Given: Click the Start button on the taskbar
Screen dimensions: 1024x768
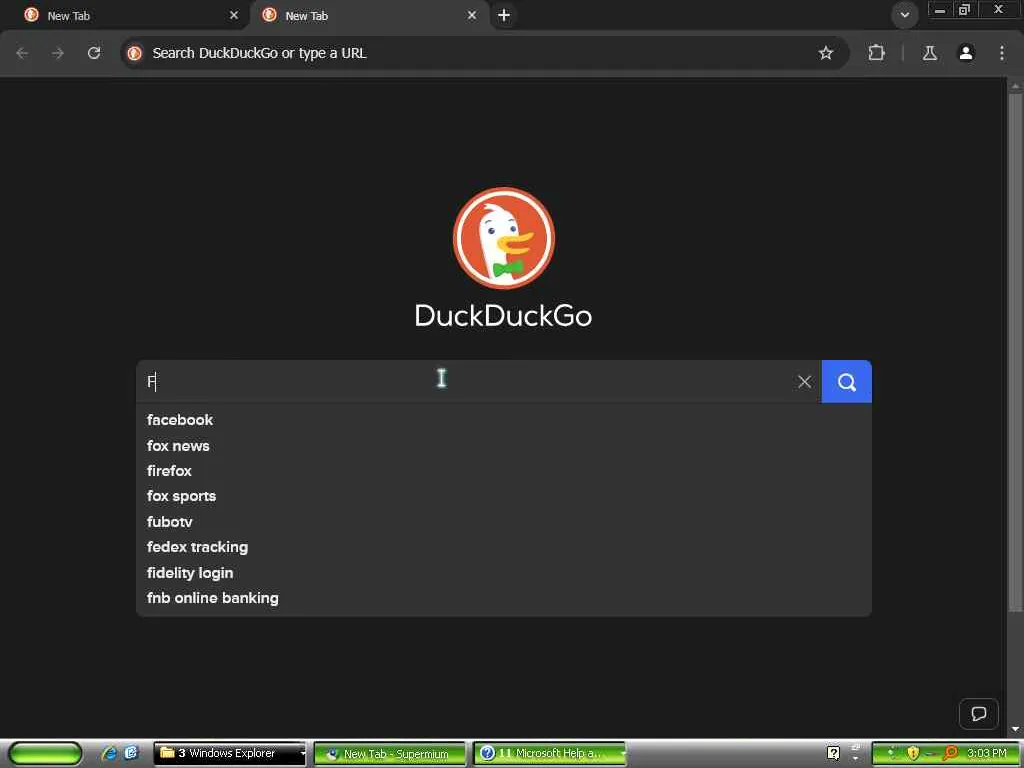Looking at the screenshot, I should (x=45, y=754).
